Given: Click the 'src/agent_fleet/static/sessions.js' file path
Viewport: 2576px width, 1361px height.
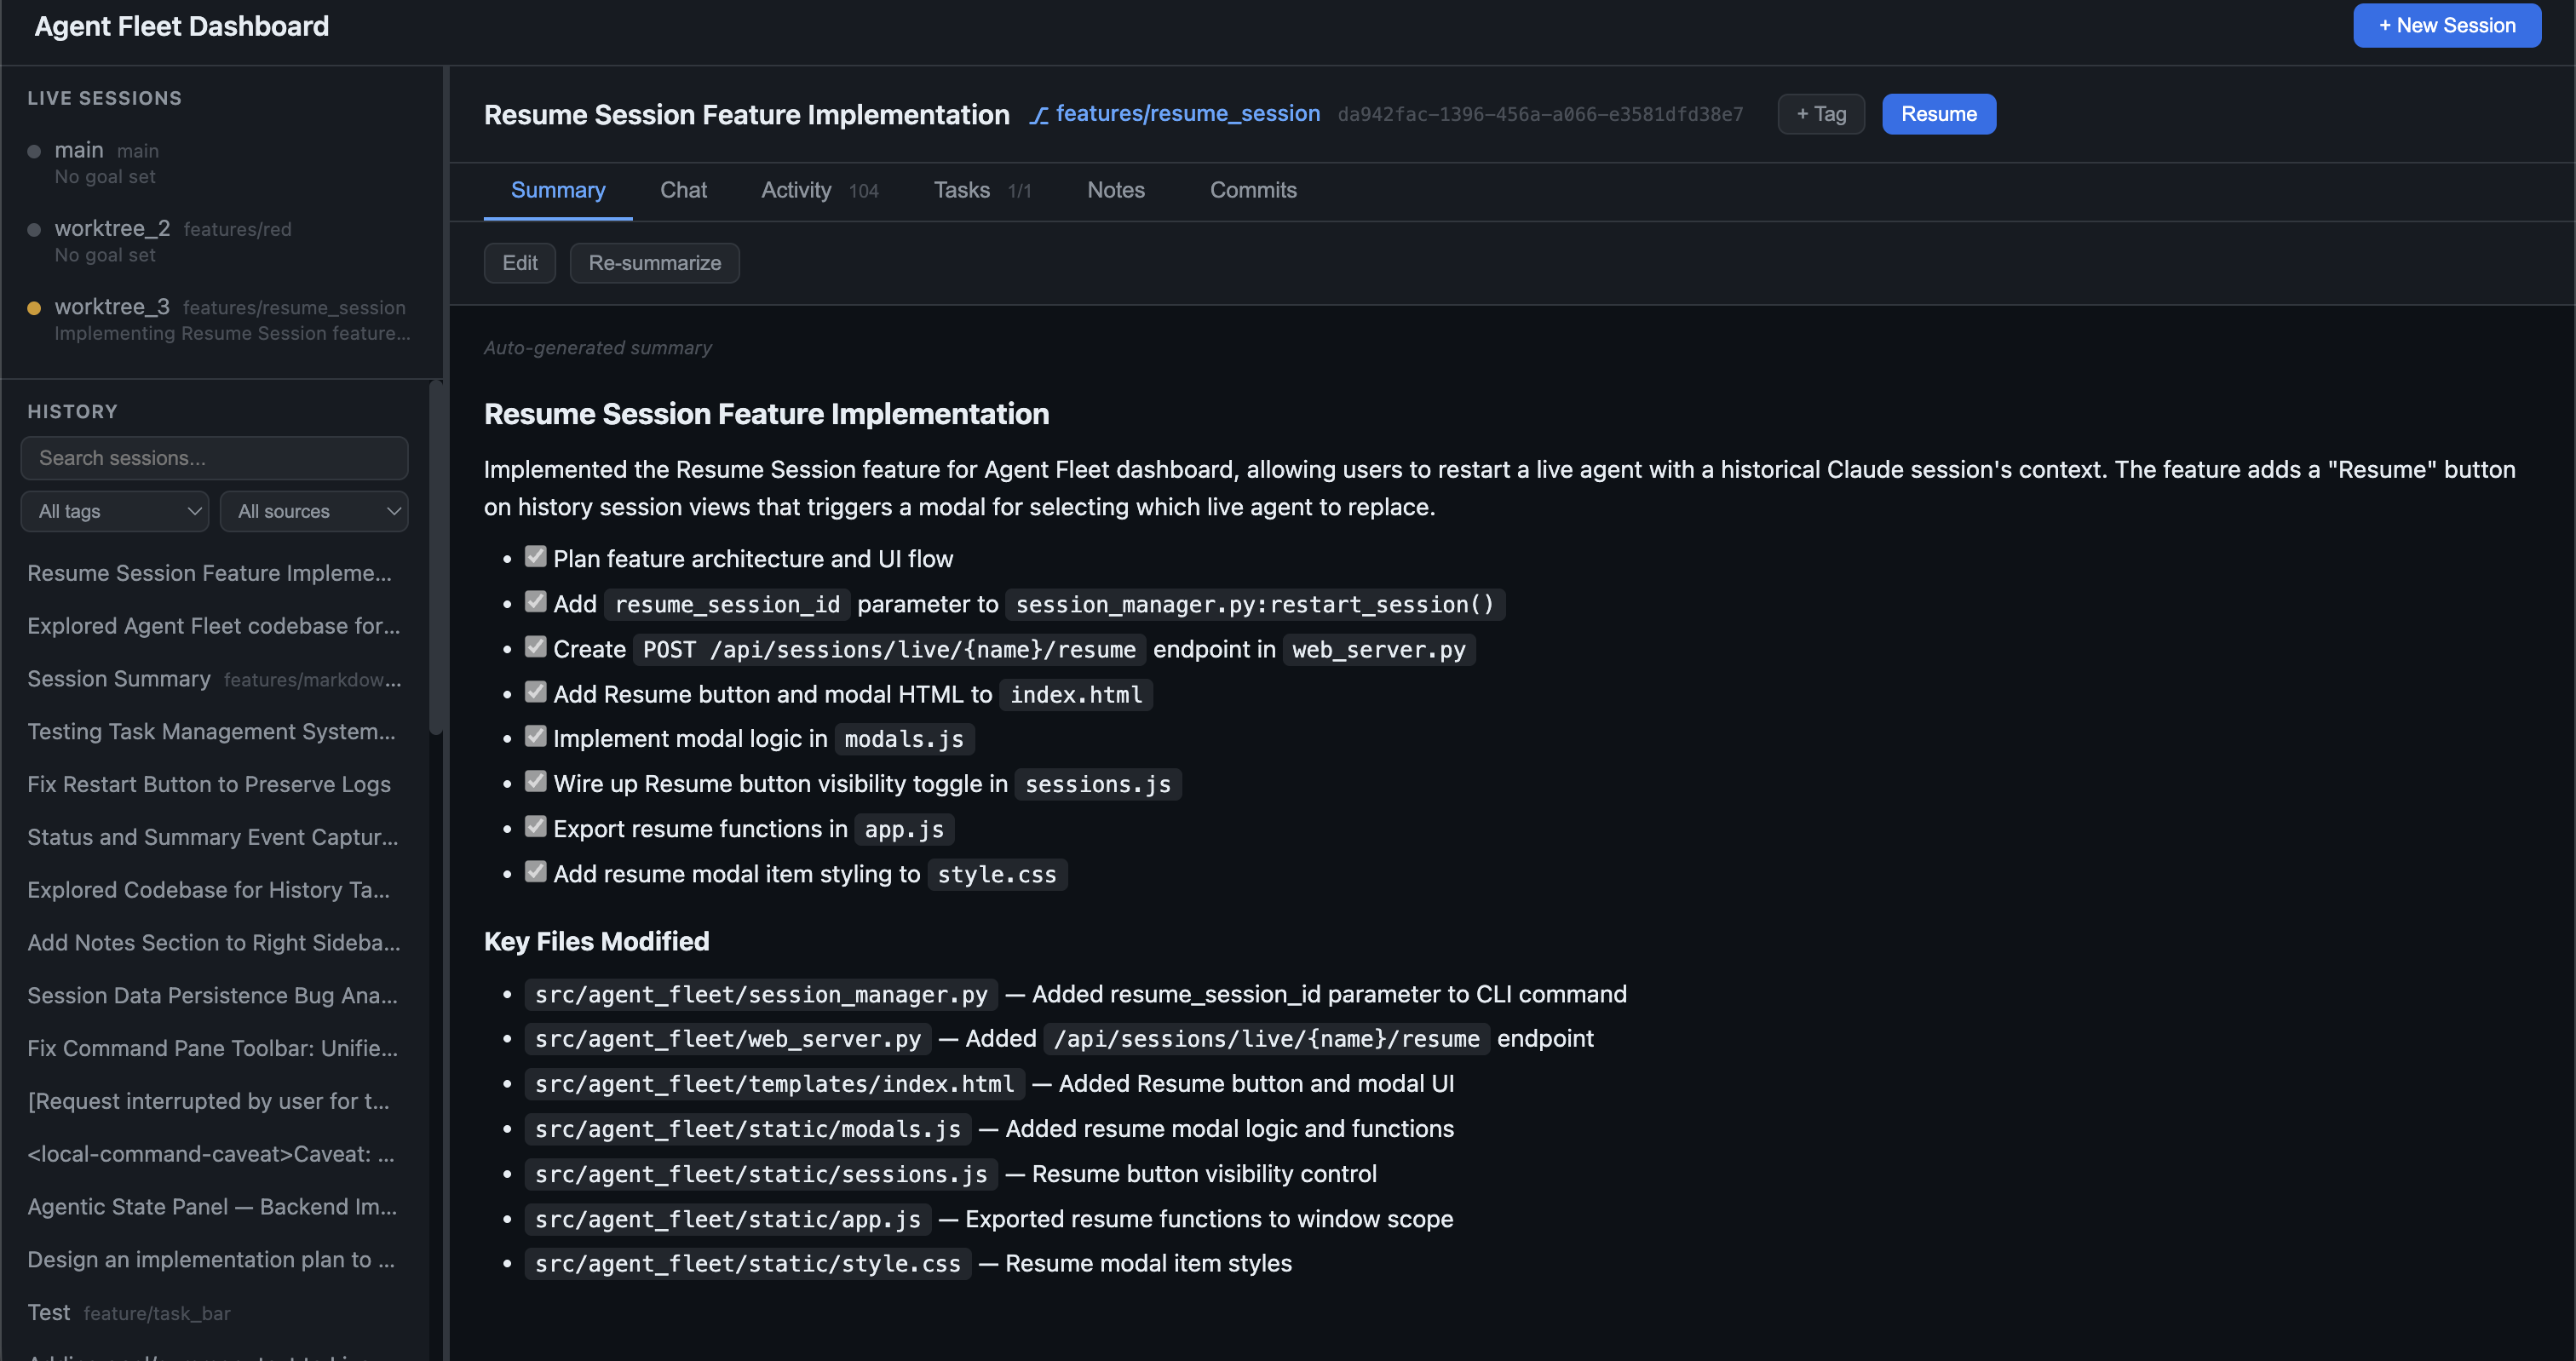Looking at the screenshot, I should [761, 1174].
